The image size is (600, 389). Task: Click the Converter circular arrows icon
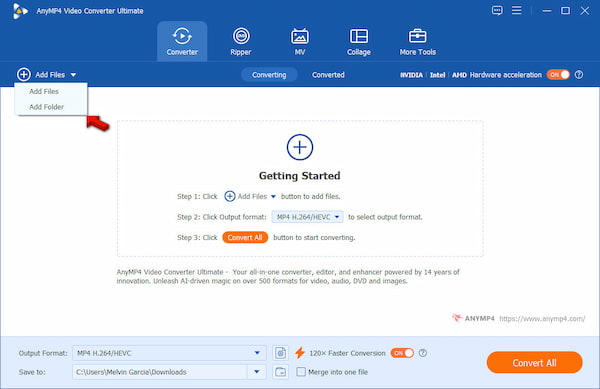click(x=182, y=36)
